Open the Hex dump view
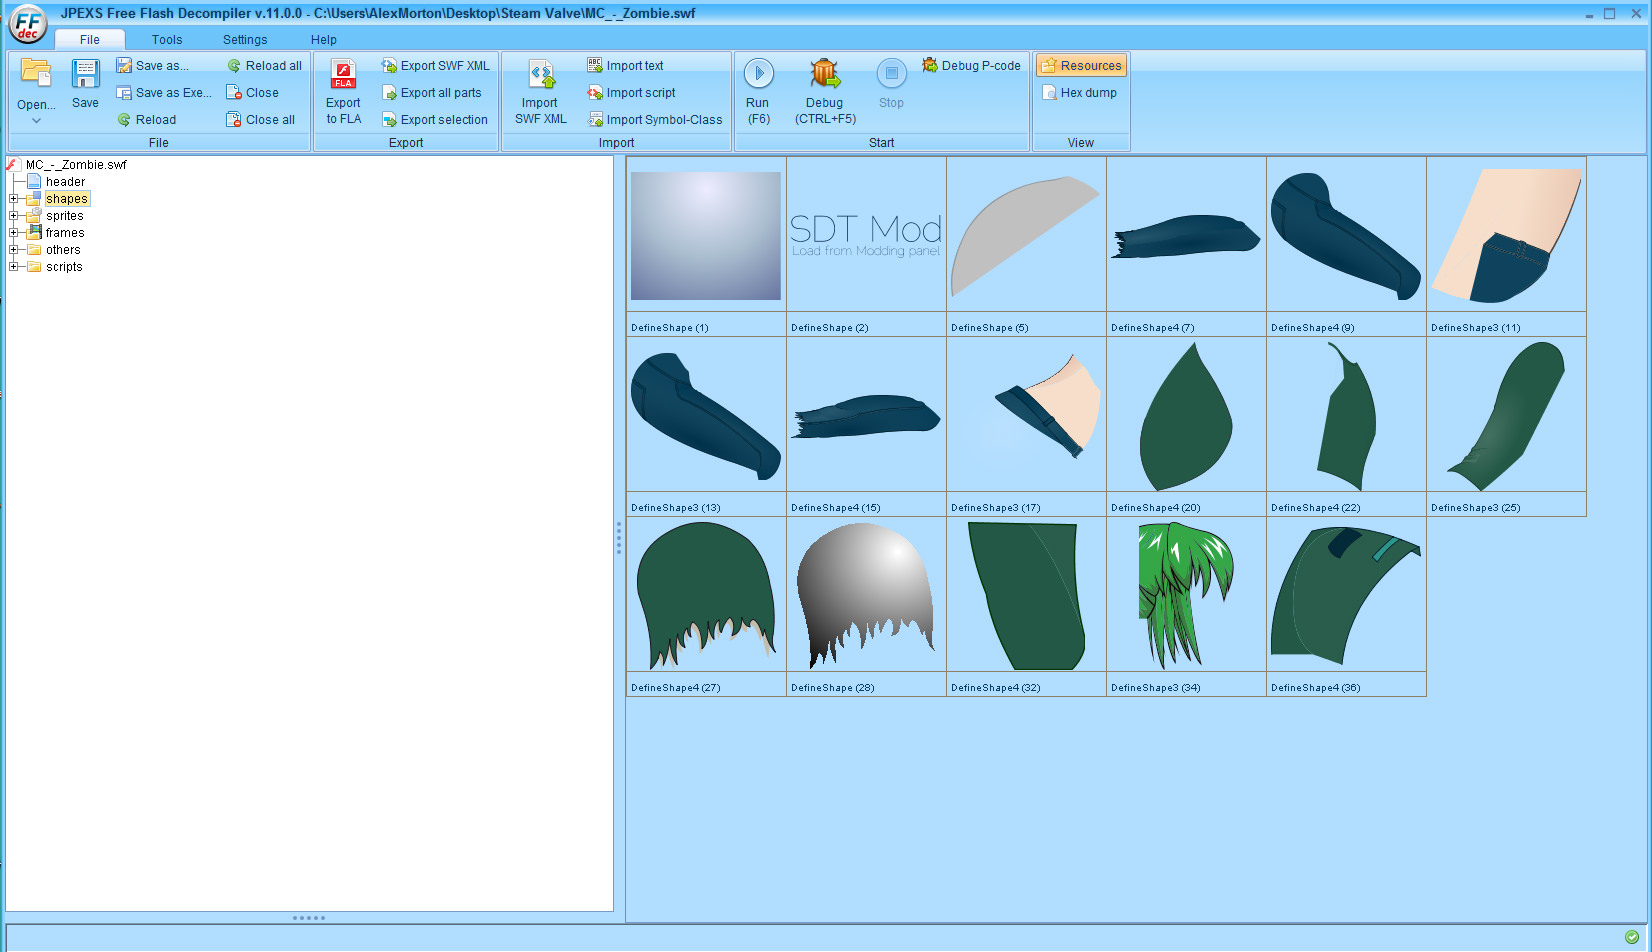 pyautogui.click(x=1080, y=93)
